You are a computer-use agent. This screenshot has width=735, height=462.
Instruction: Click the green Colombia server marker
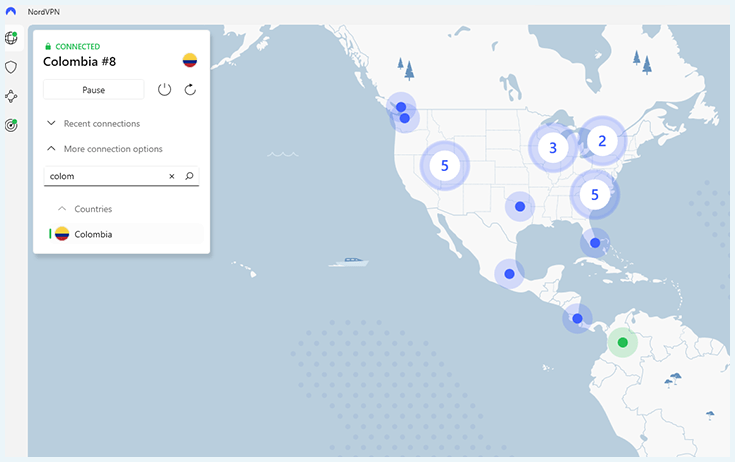coord(622,343)
